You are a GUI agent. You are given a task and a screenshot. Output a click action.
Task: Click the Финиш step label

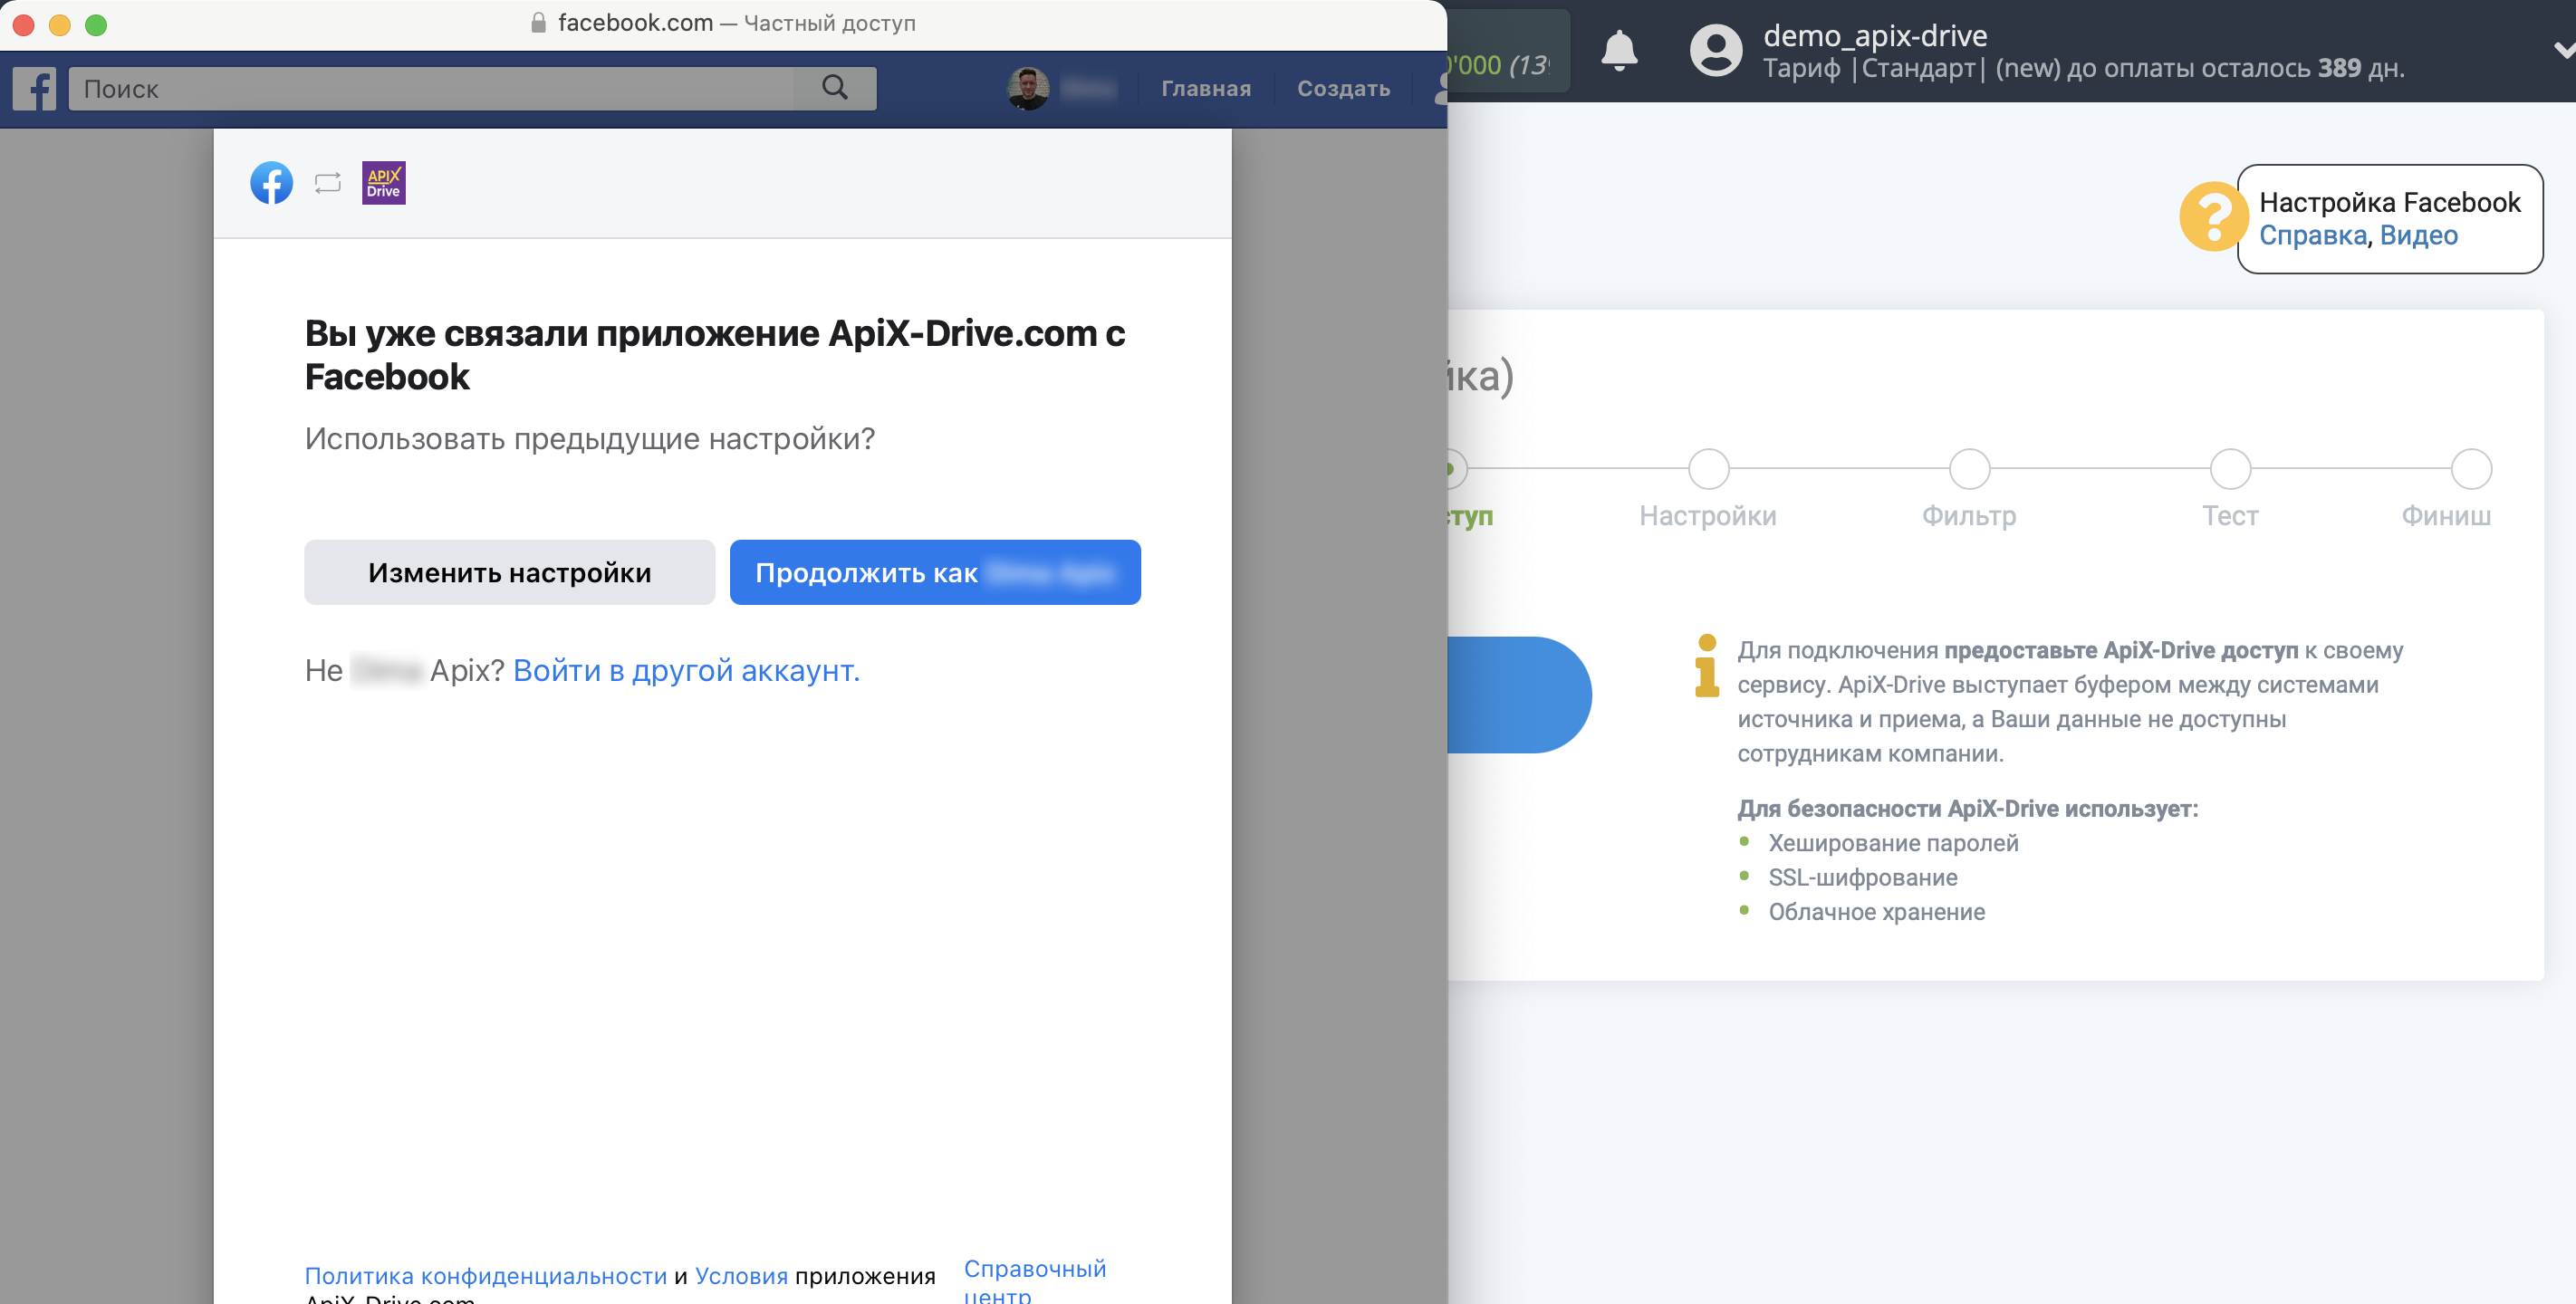2446,516
